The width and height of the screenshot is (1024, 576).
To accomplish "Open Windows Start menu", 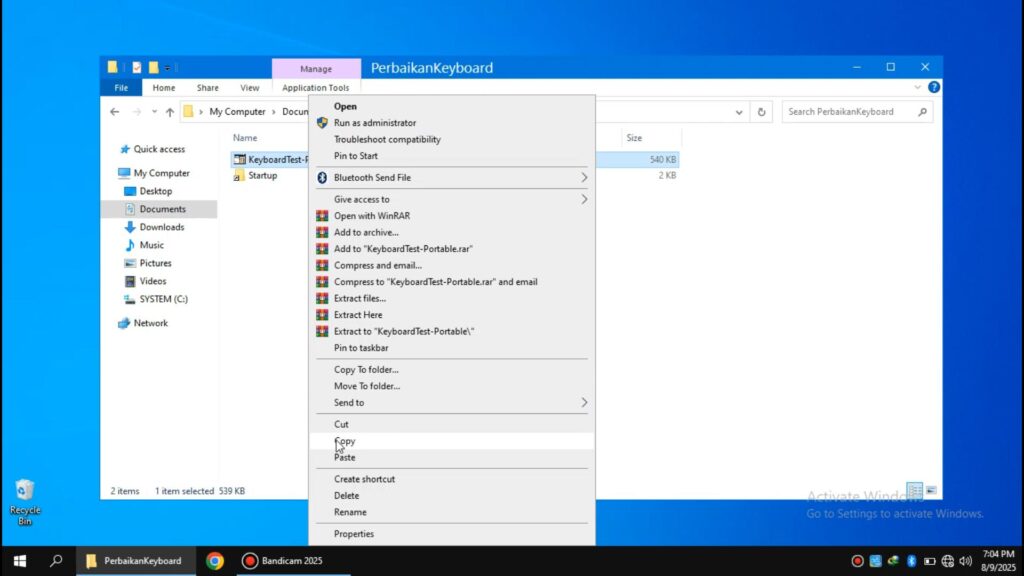I will click(x=19, y=561).
